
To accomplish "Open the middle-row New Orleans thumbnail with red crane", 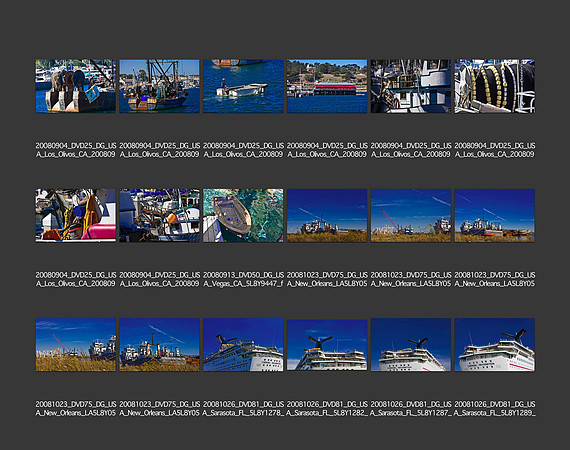I will pyautogui.click(x=411, y=215).
